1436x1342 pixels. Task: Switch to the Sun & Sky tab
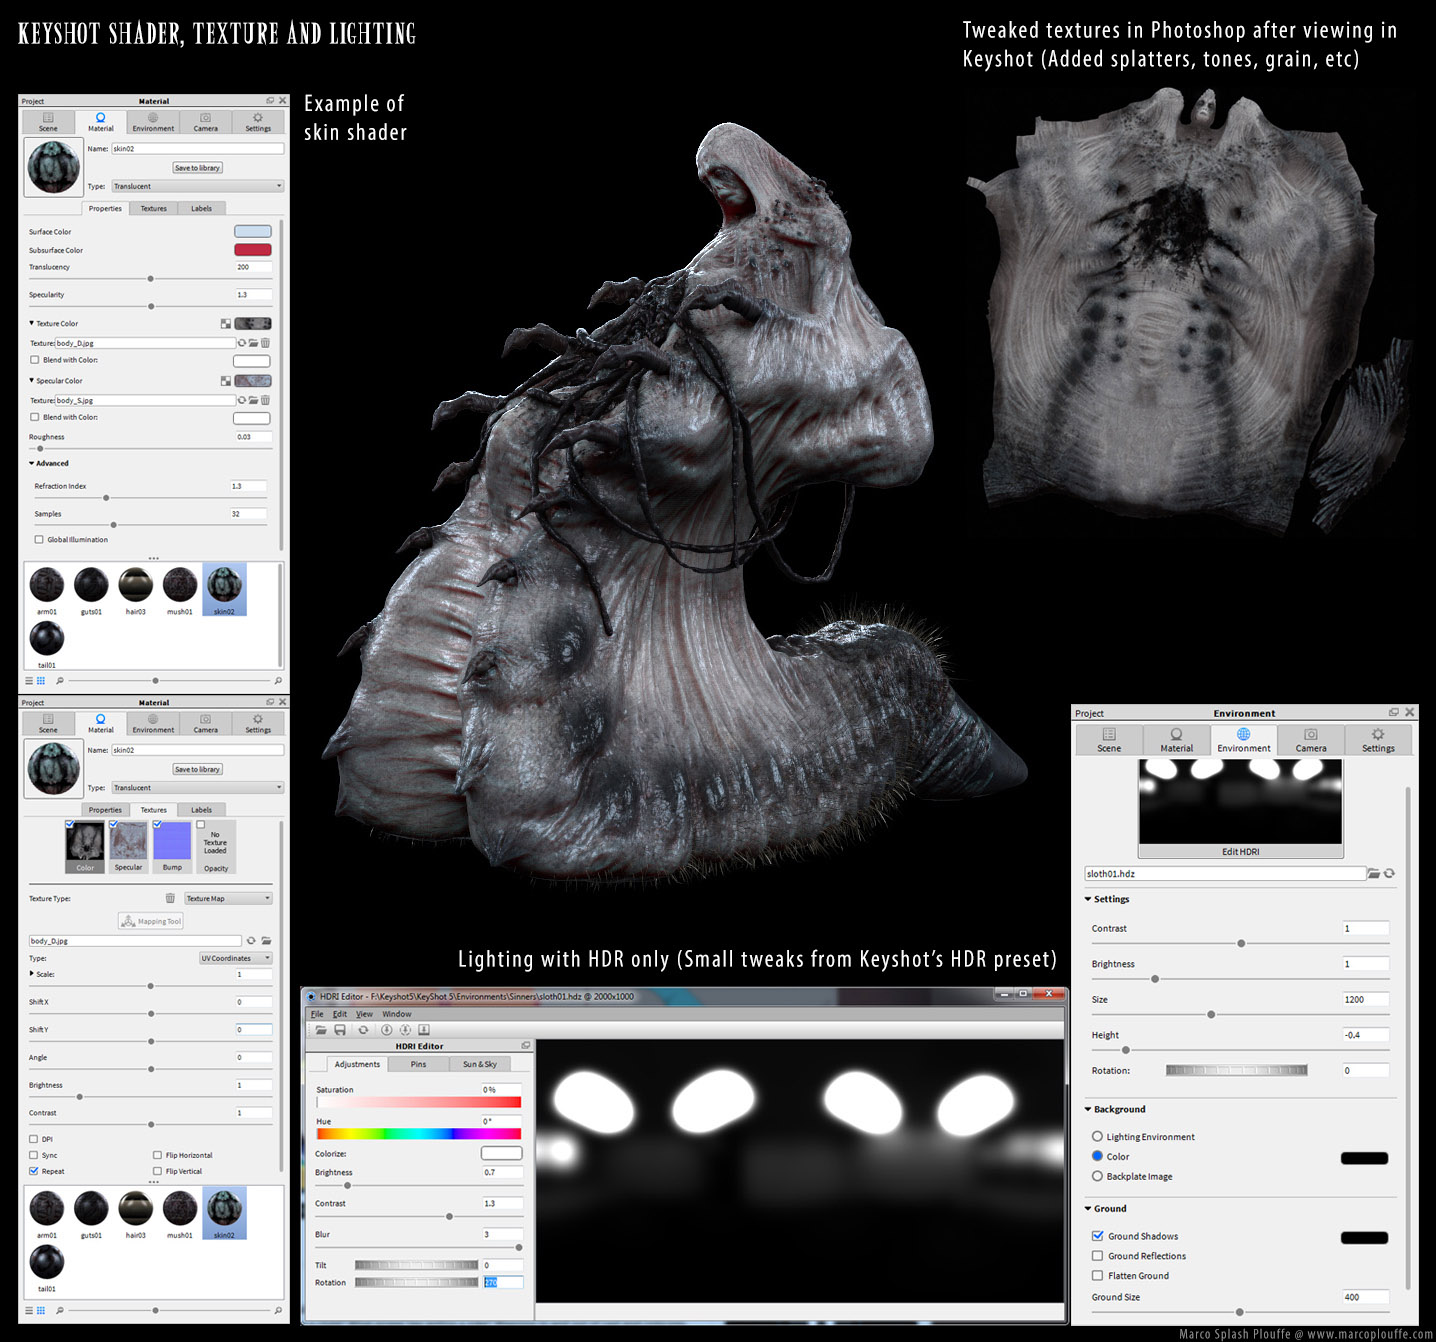(x=479, y=1064)
